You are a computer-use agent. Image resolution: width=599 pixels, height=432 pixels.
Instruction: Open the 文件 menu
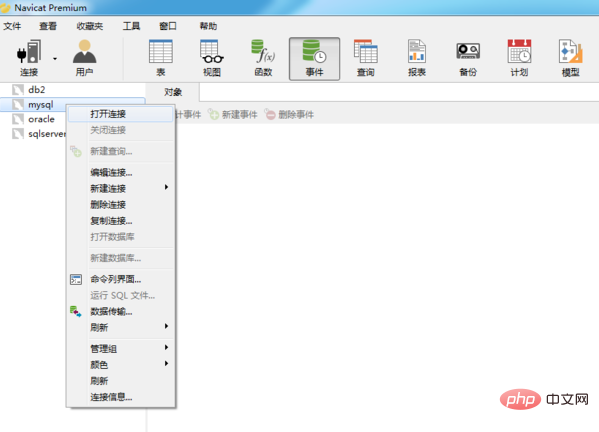tap(12, 26)
